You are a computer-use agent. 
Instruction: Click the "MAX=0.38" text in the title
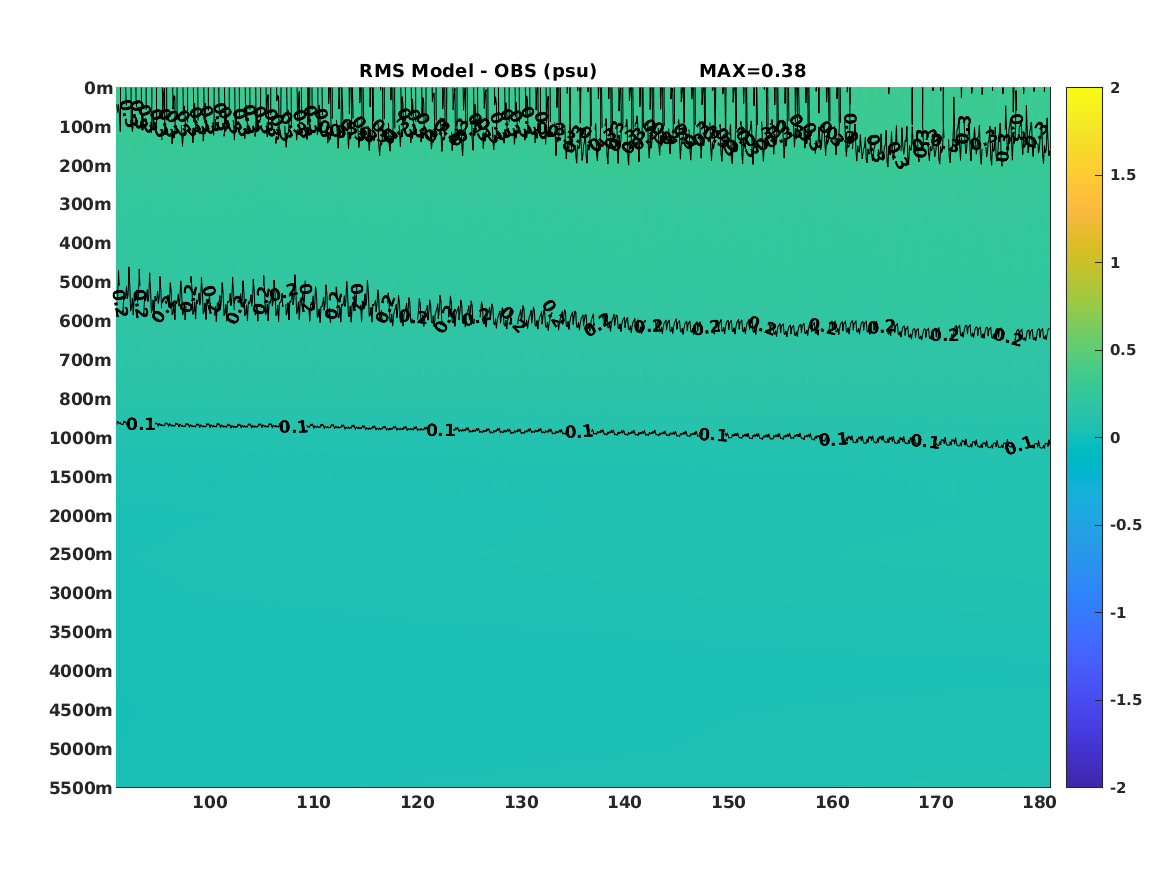[x=752, y=71]
